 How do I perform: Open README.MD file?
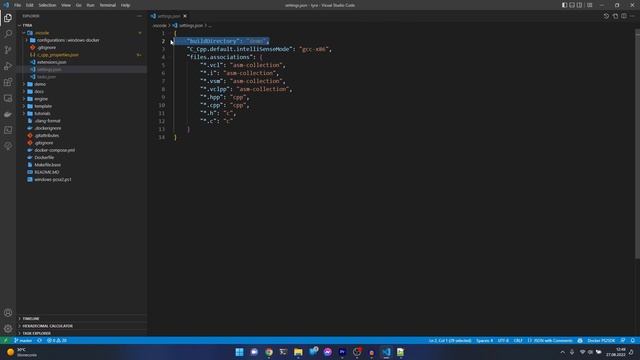(82, 172)
